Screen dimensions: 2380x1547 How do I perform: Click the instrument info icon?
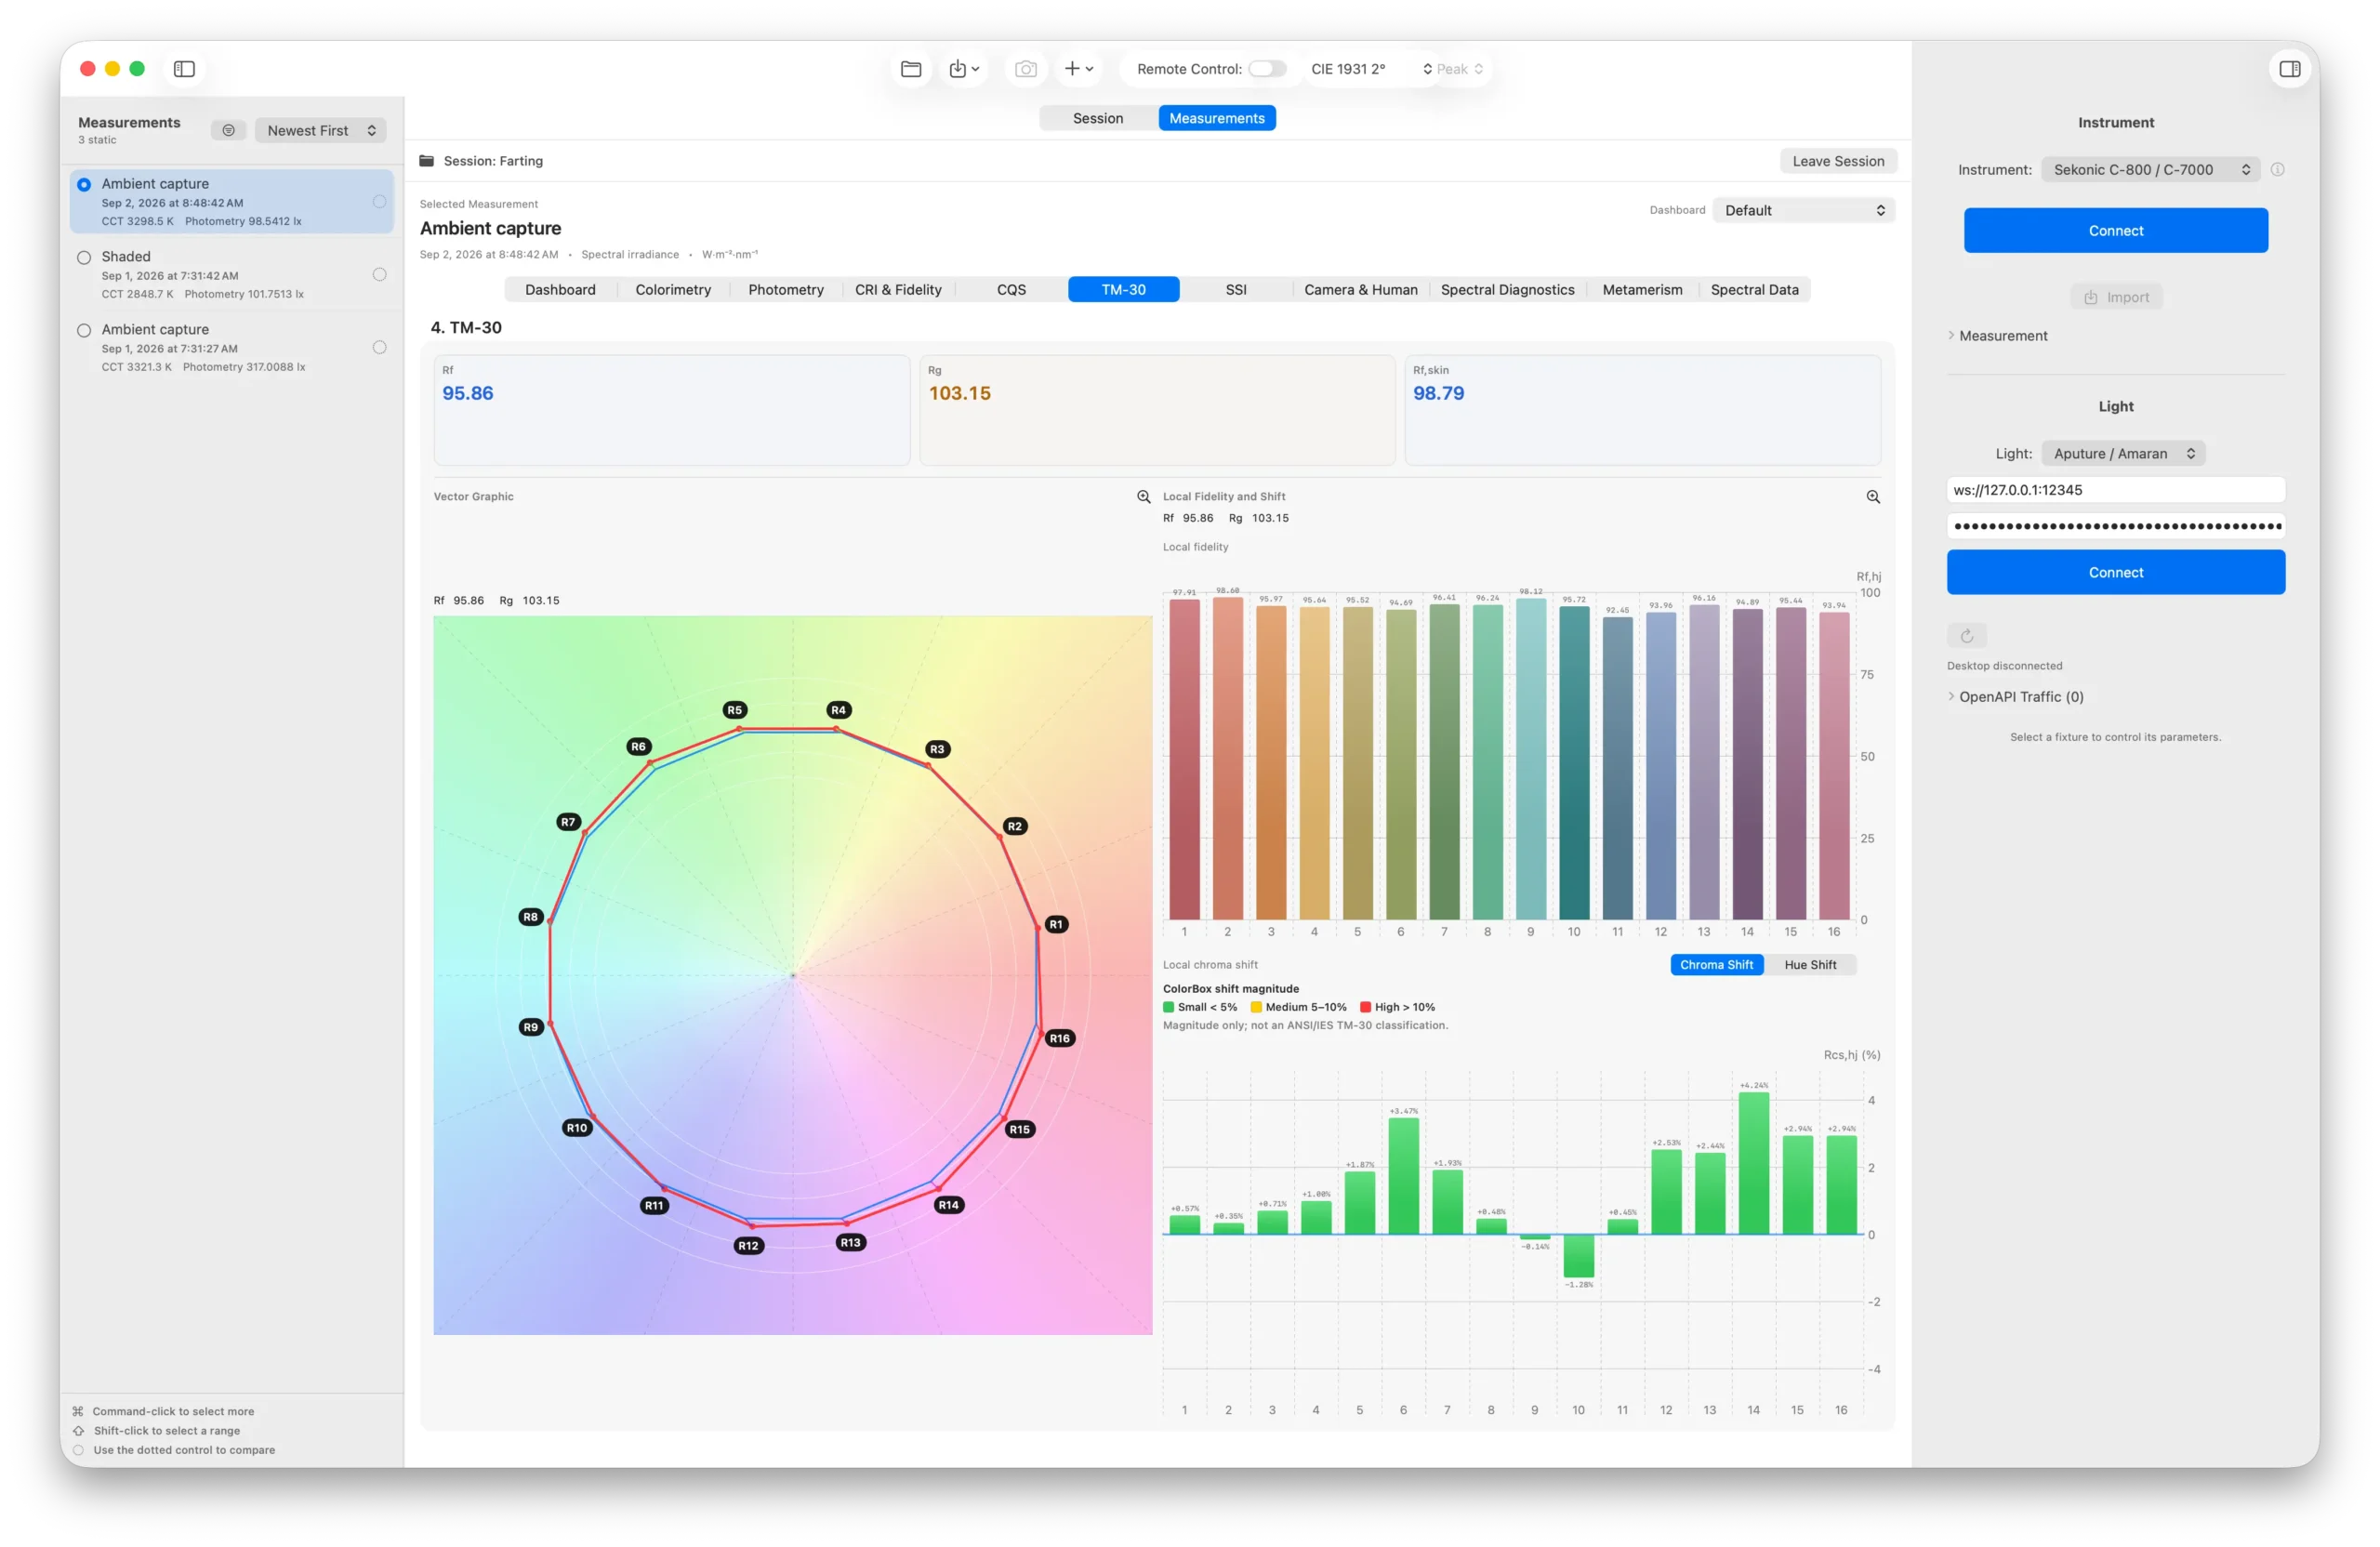point(2277,170)
